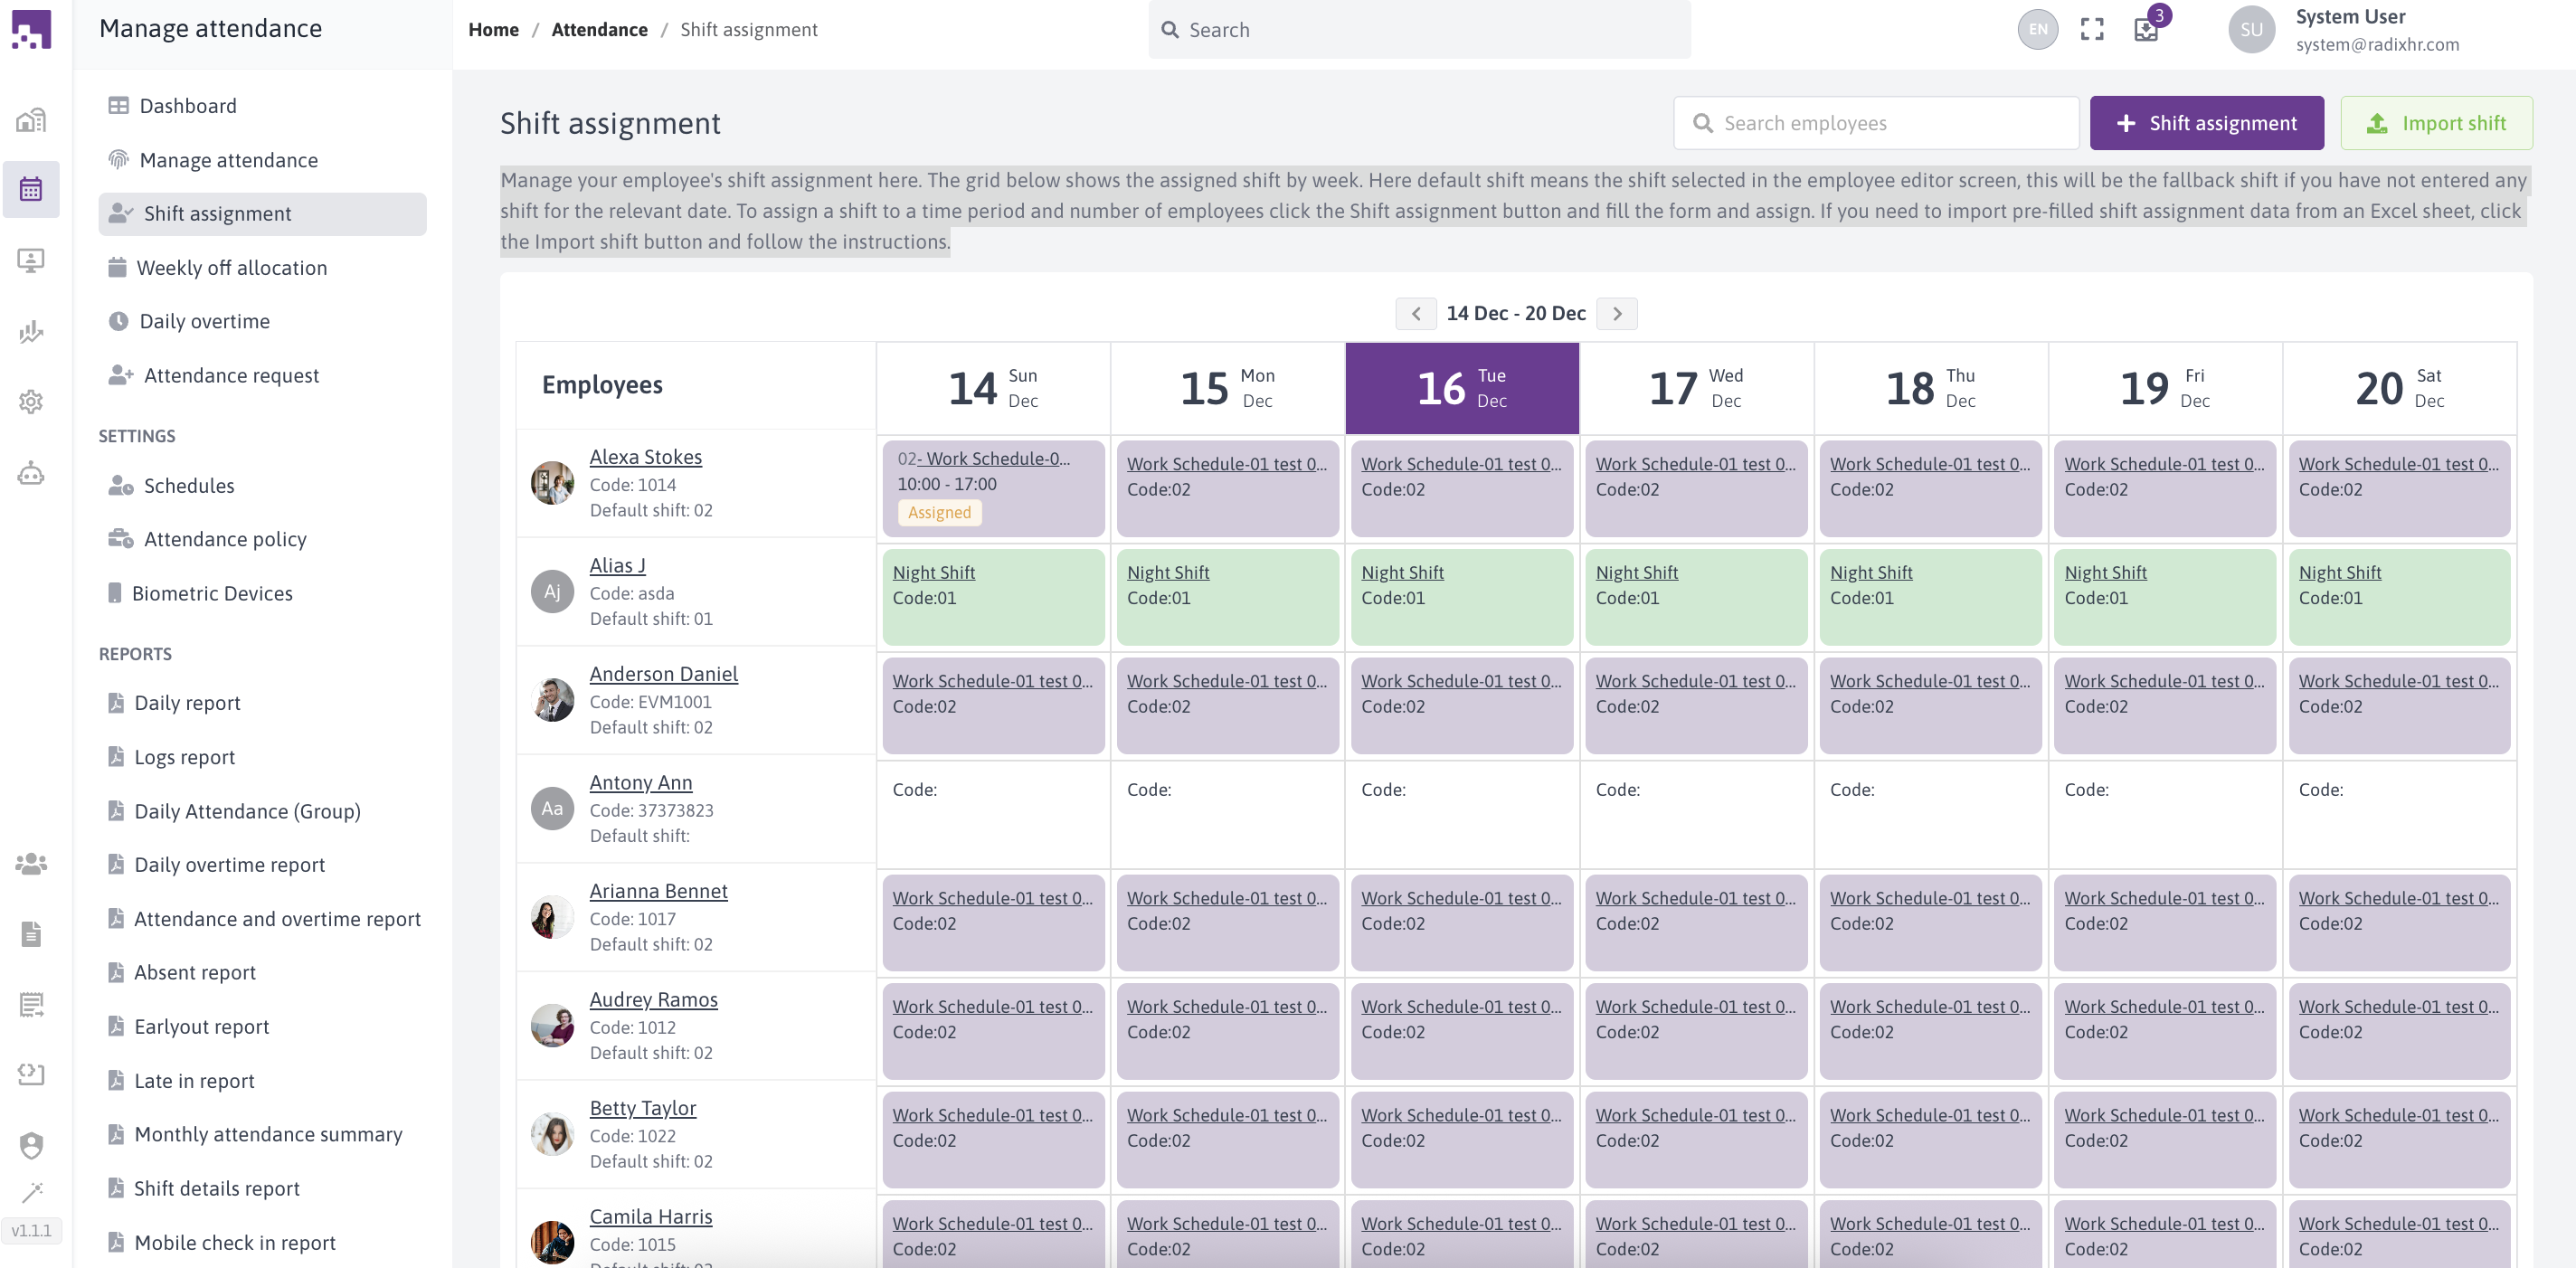Image resolution: width=2576 pixels, height=1268 pixels.
Task: Open the Schedules settings item
Action: pos(189,485)
